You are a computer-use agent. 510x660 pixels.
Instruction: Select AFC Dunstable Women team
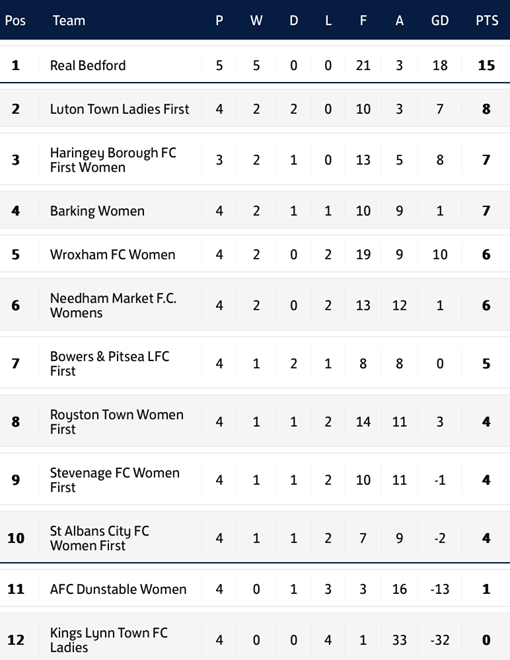pos(118,589)
